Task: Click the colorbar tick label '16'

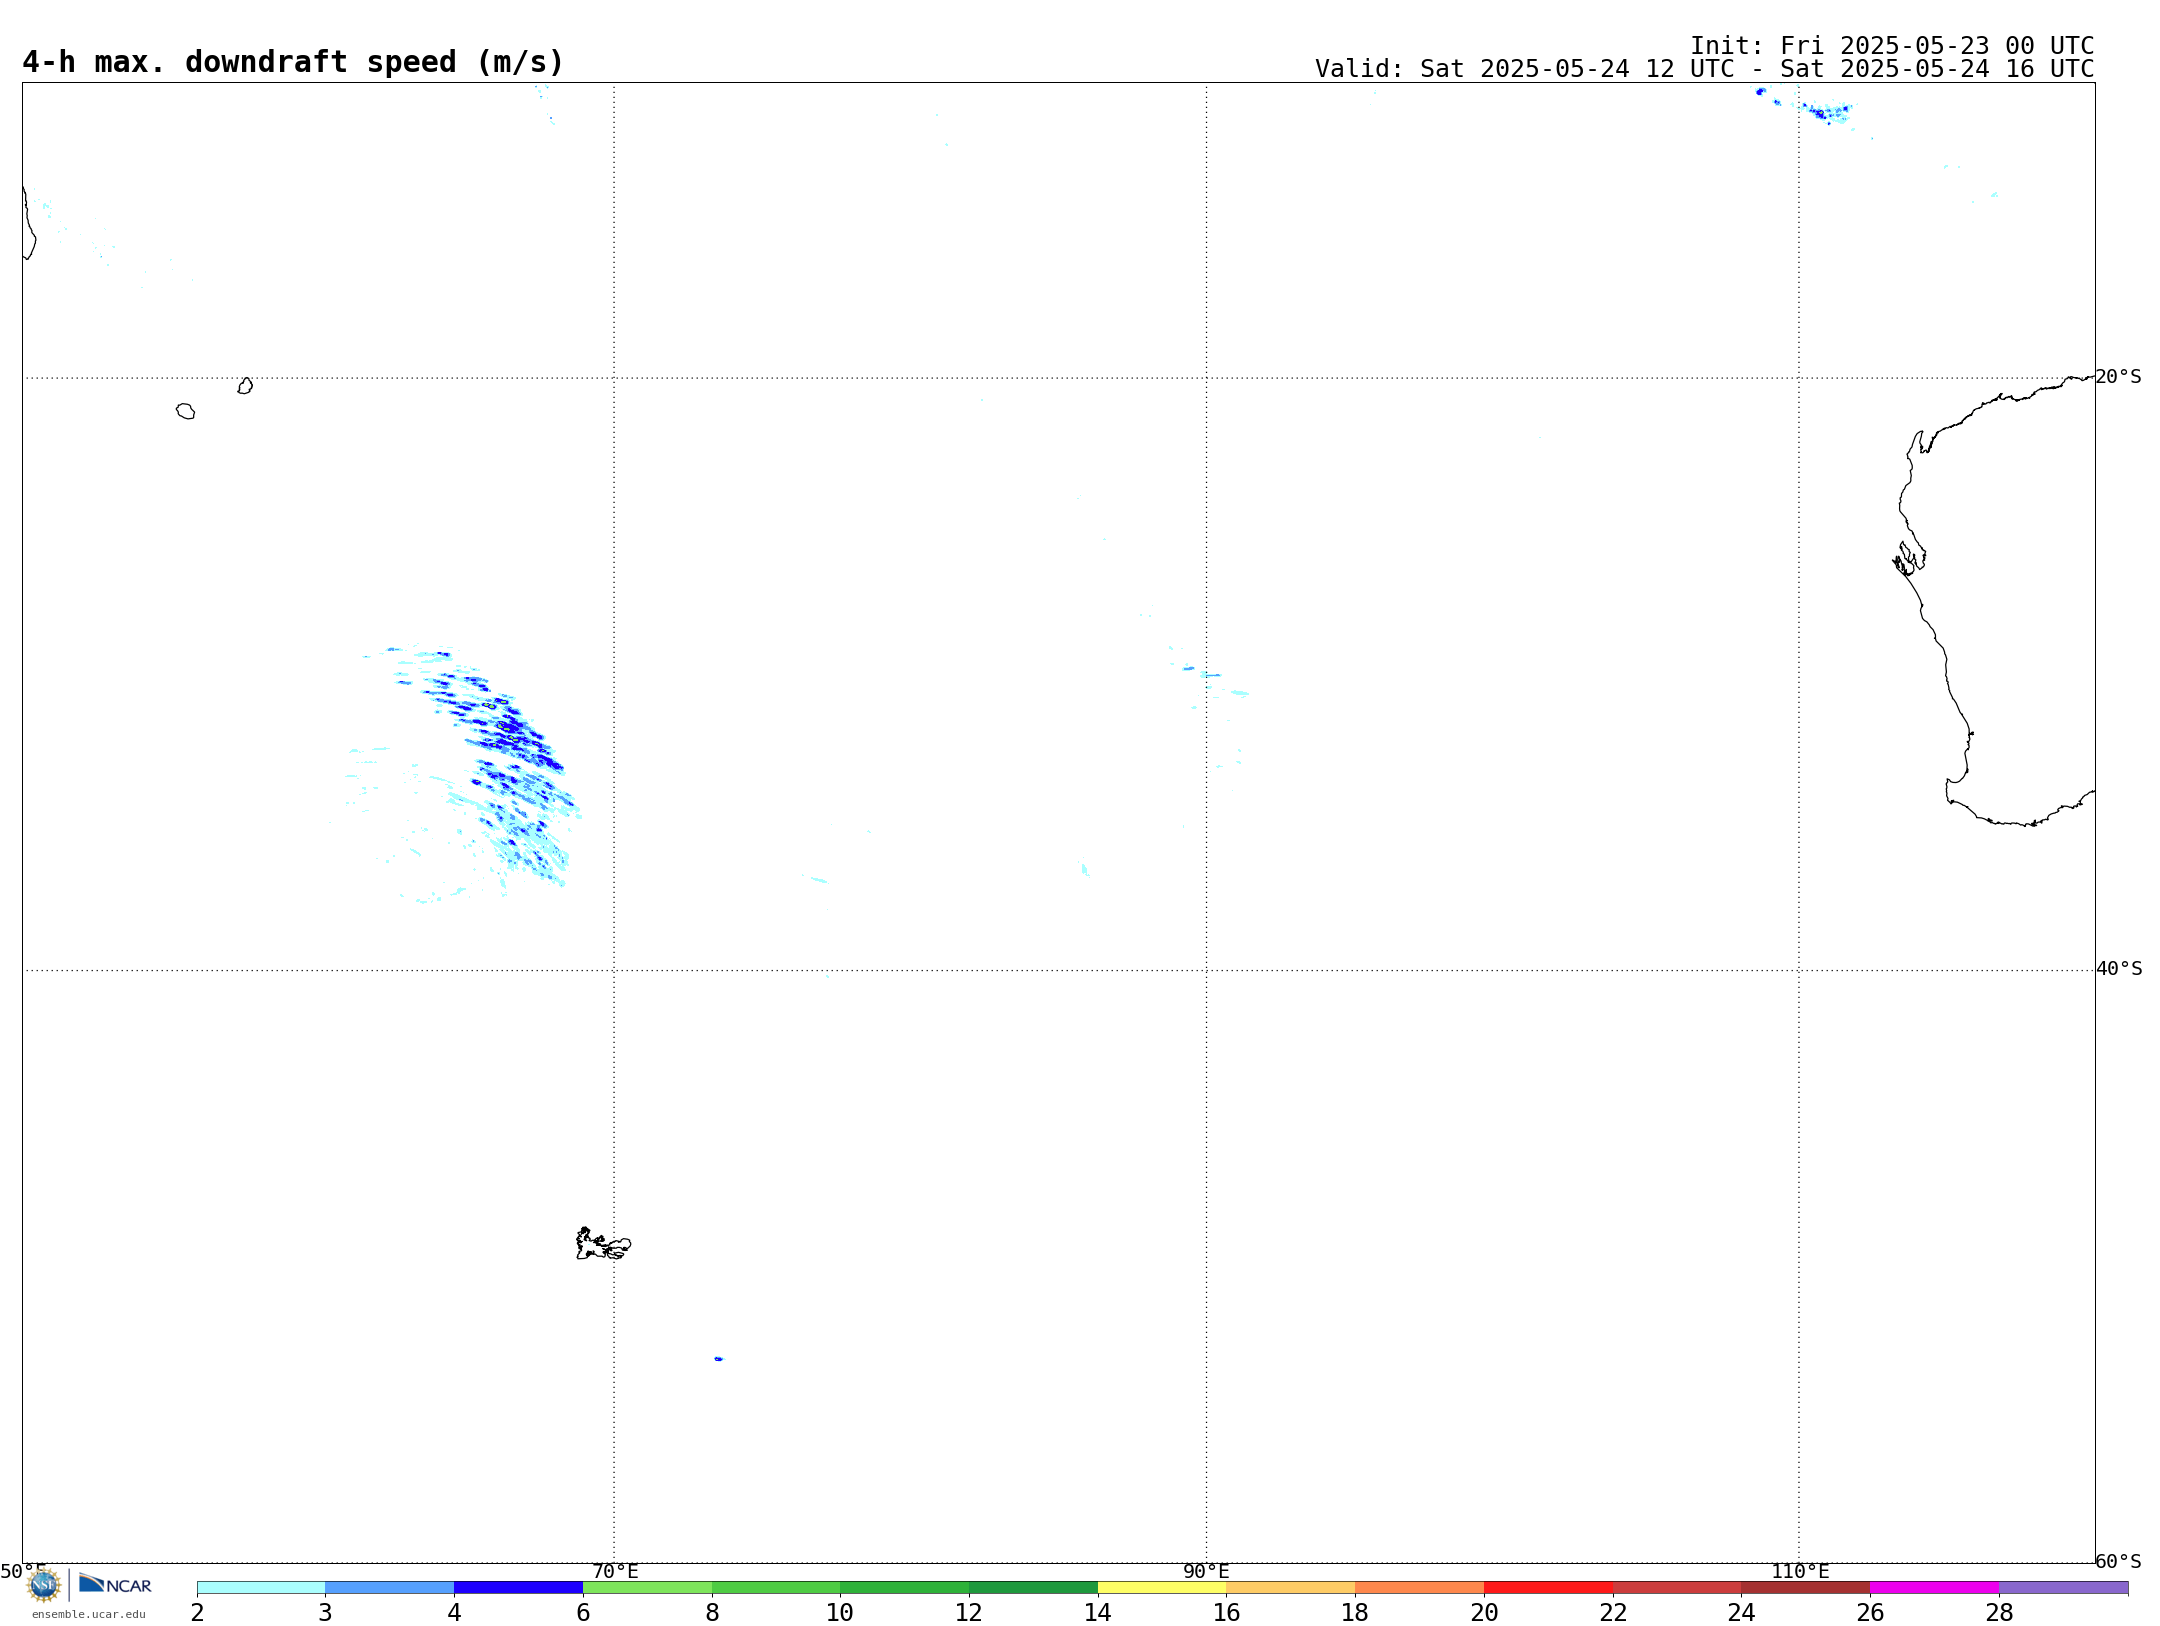Action: point(1227,1612)
